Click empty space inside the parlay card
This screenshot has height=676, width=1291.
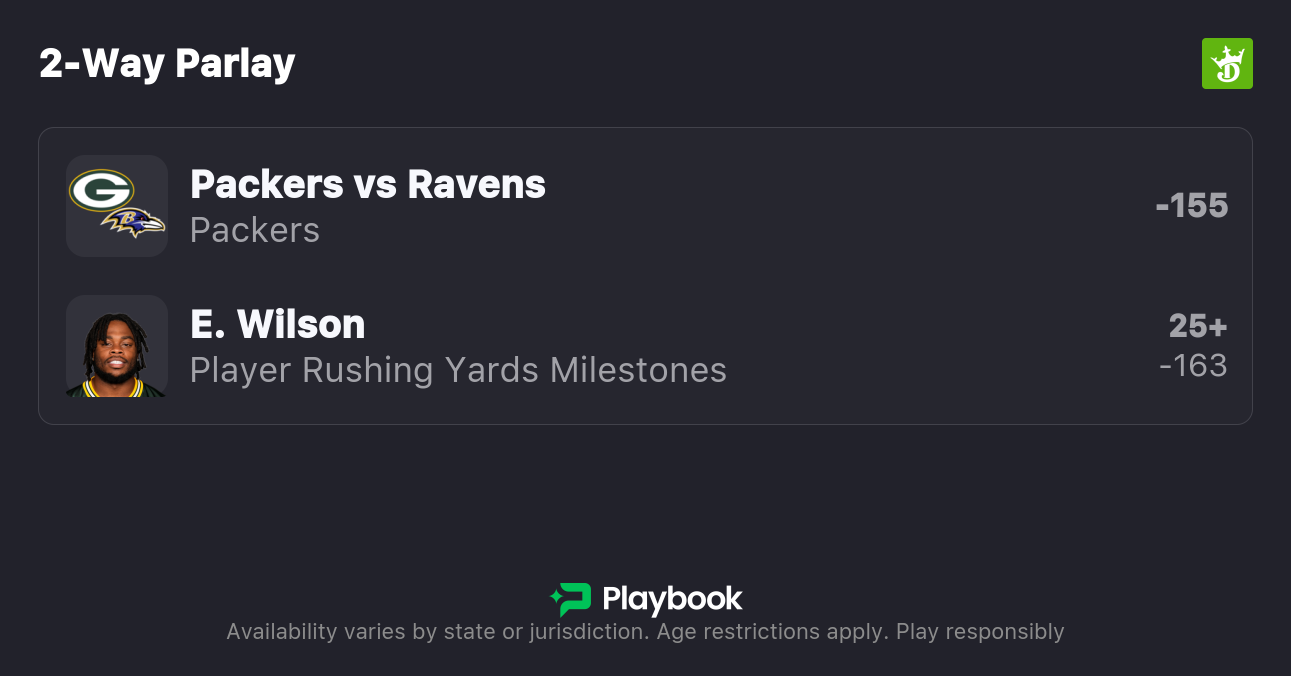tap(850, 275)
